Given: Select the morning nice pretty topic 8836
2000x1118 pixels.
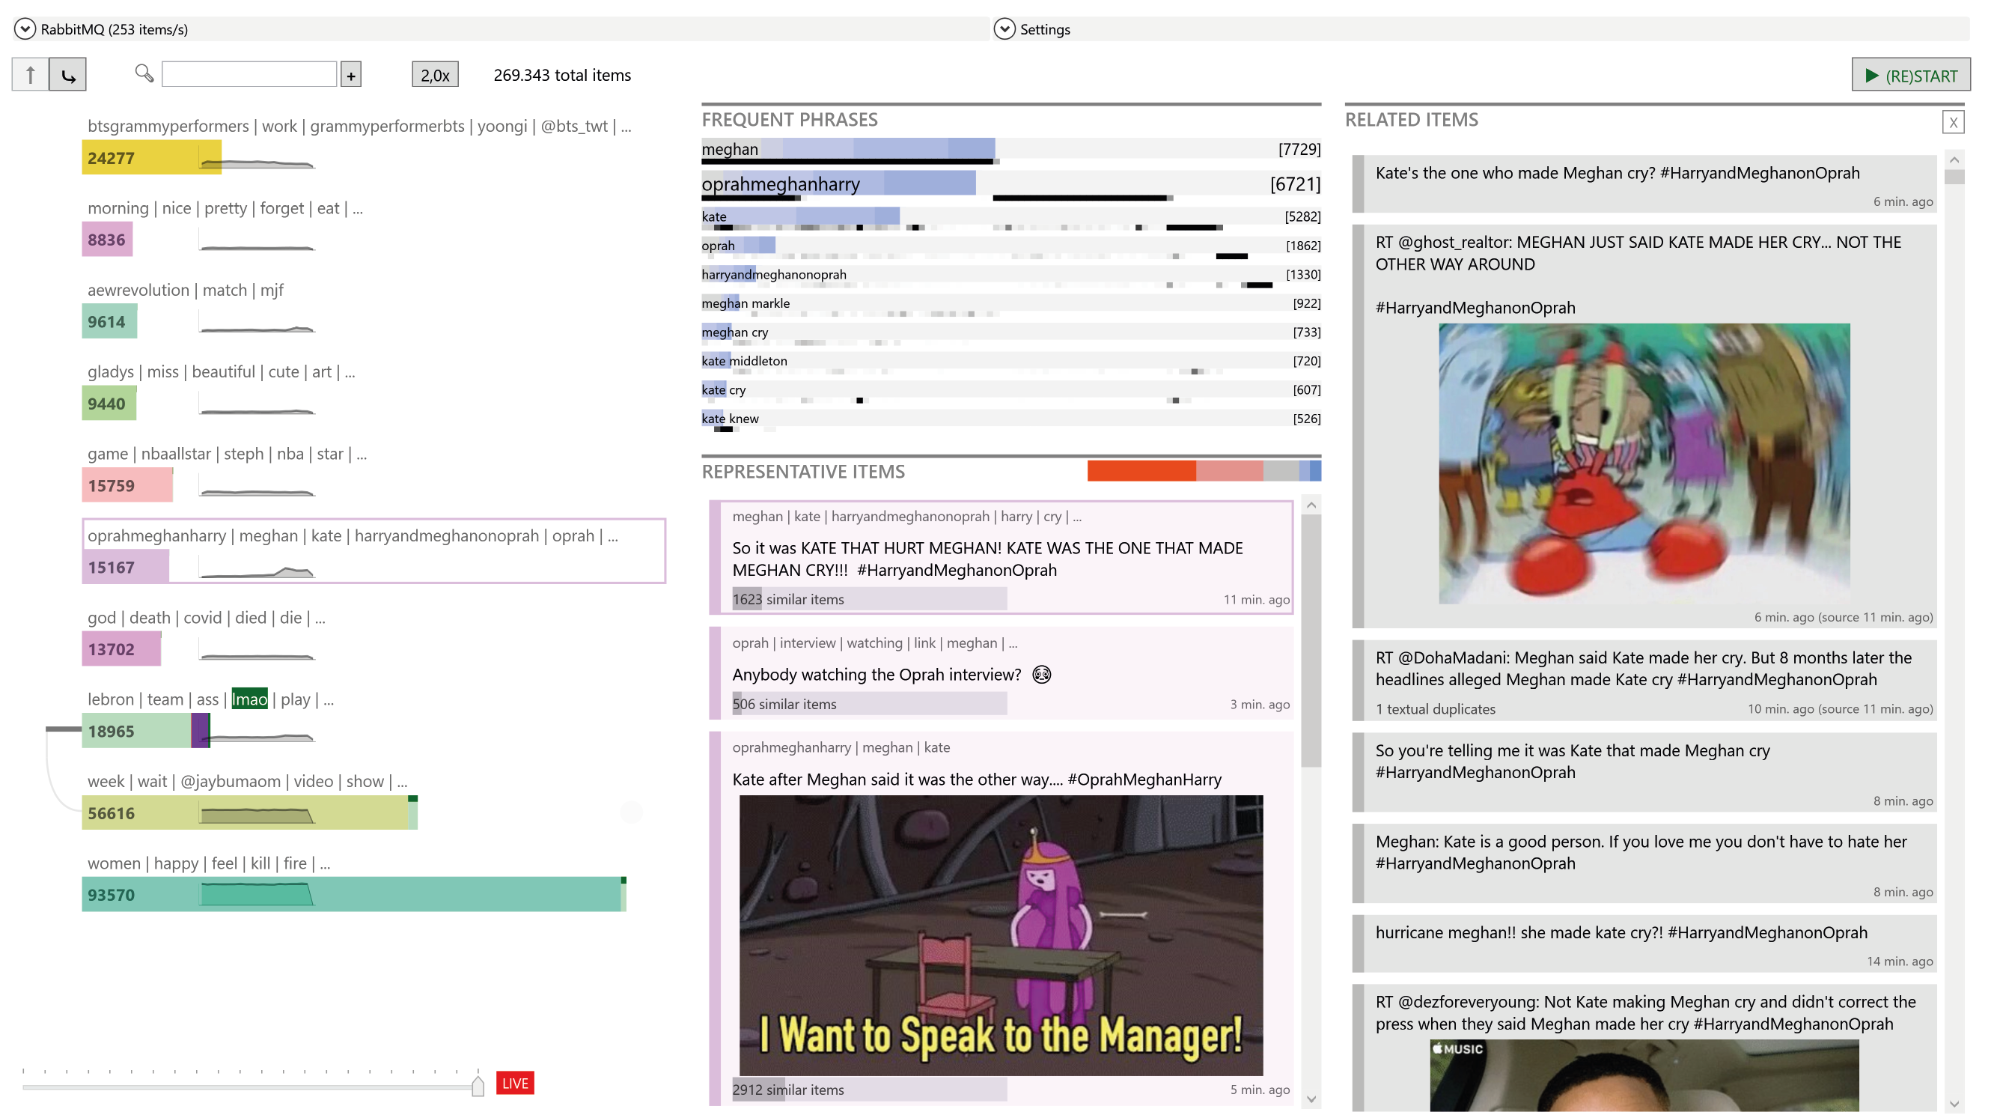Looking at the screenshot, I should 107,240.
